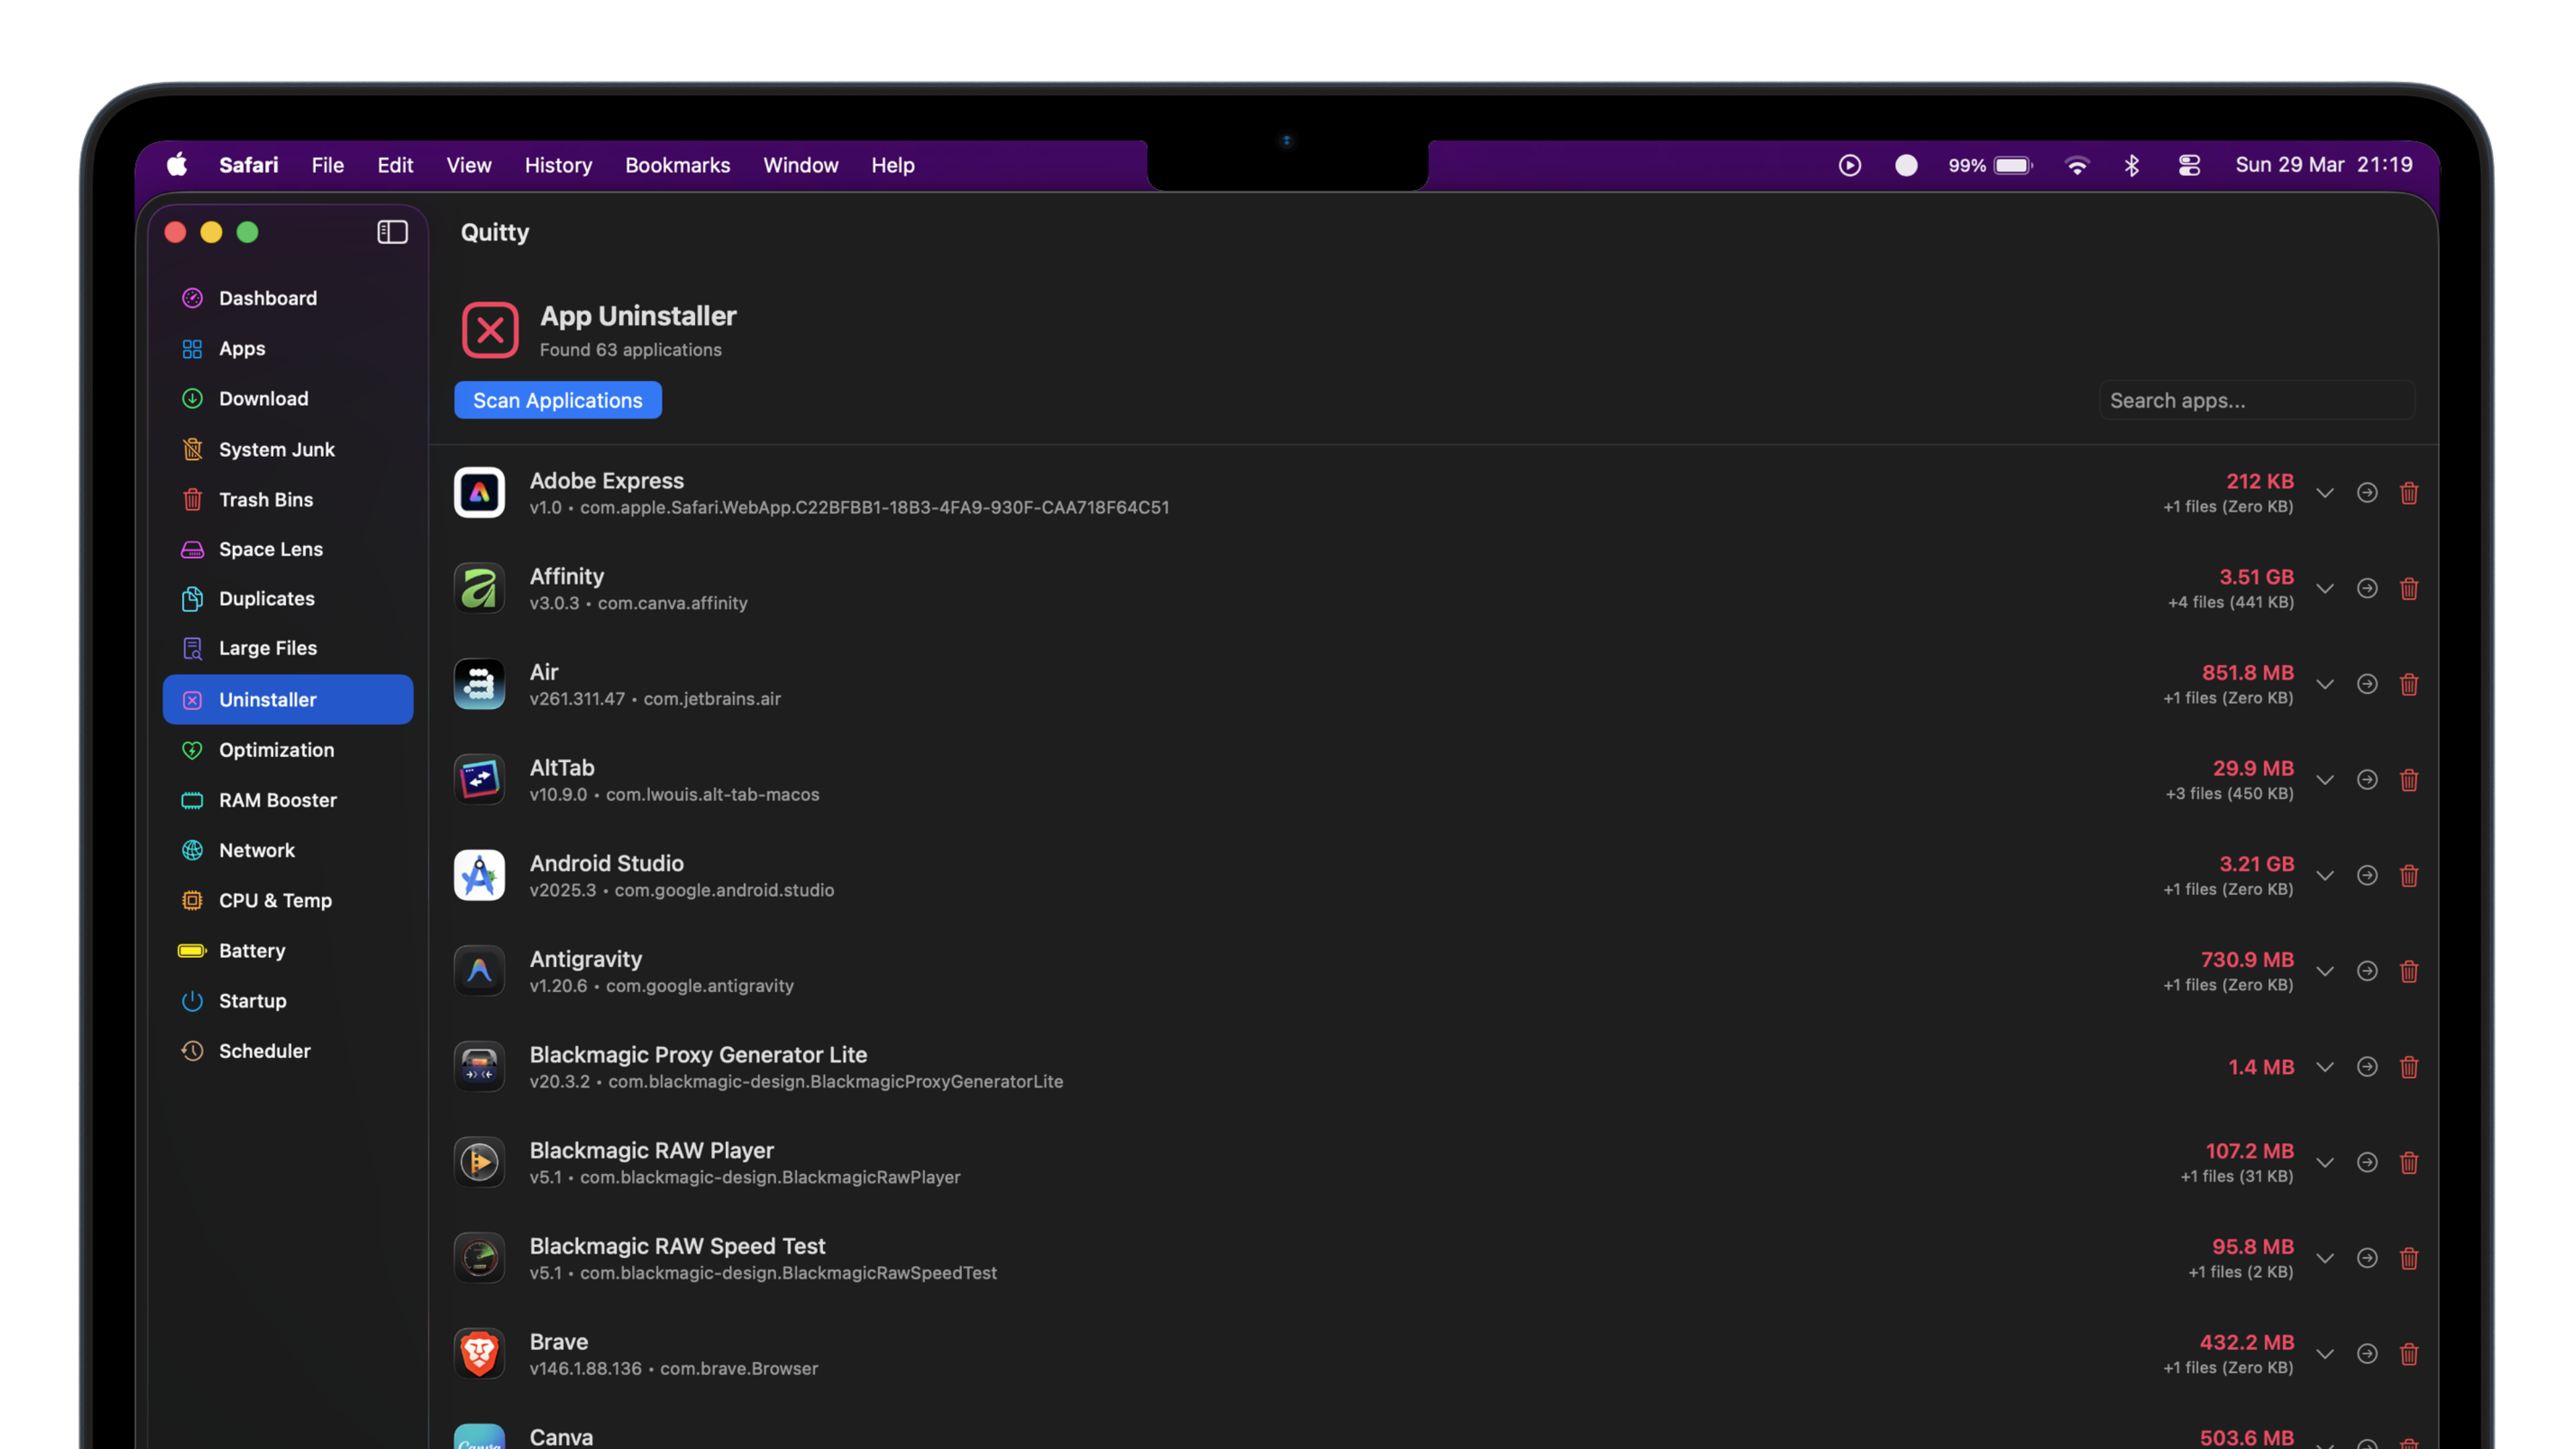This screenshot has width=2576, height=1449.
Task: Expand AltTab's file details chevron
Action: [2325, 780]
